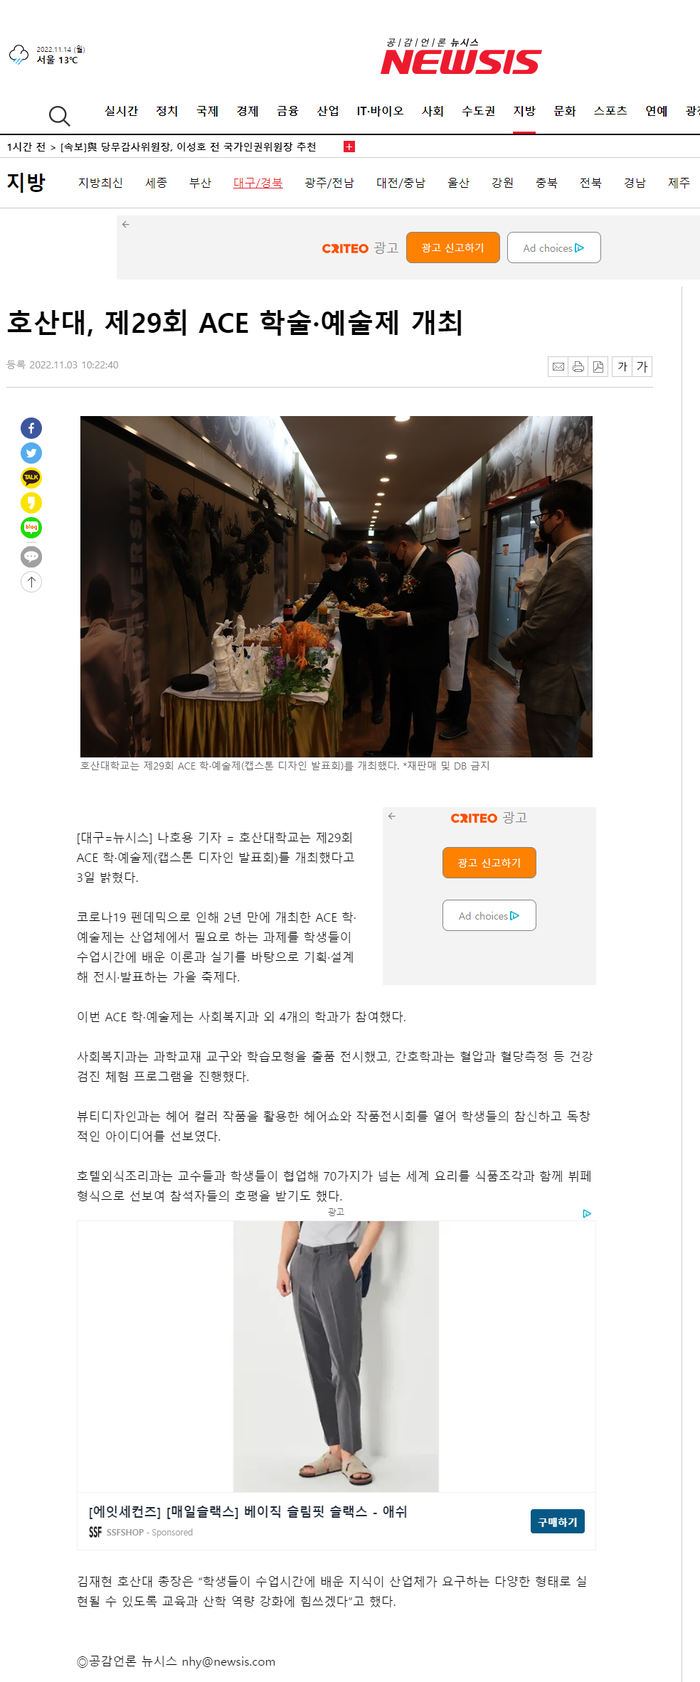The image size is (700, 1682).
Task: Decrease font size with small 가
Action: [x=622, y=367]
